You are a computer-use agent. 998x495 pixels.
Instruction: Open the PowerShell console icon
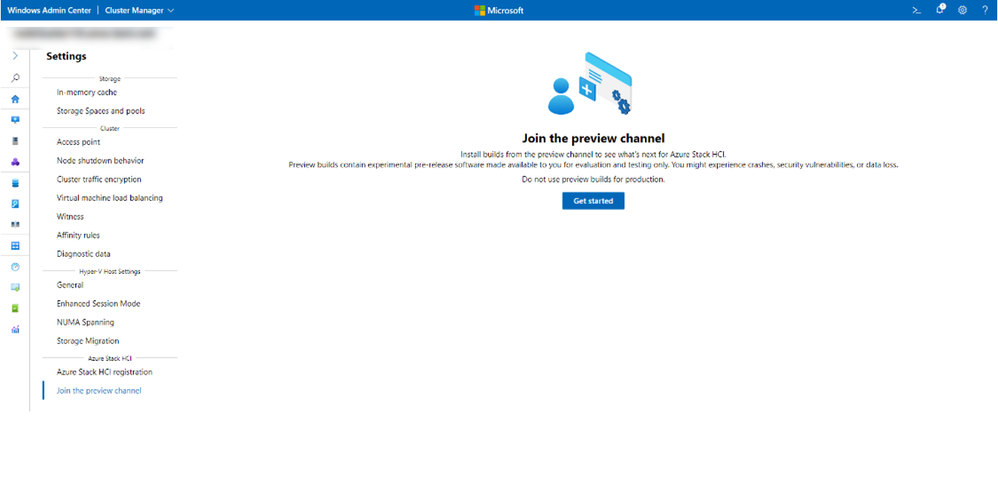917,10
